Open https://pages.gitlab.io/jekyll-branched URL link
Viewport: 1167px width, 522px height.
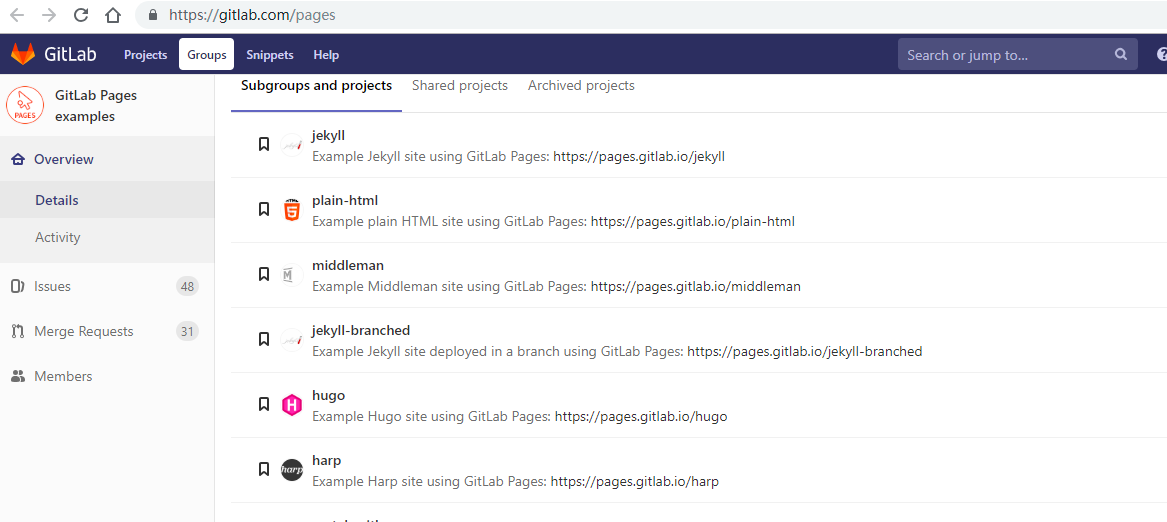point(805,351)
